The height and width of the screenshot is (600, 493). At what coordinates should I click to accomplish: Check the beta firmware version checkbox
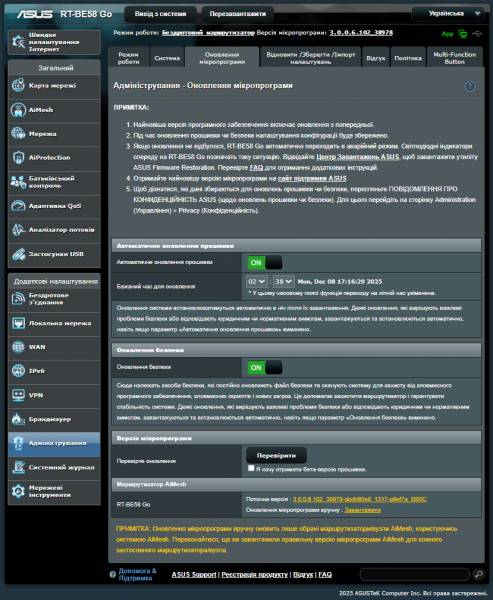coord(251,468)
